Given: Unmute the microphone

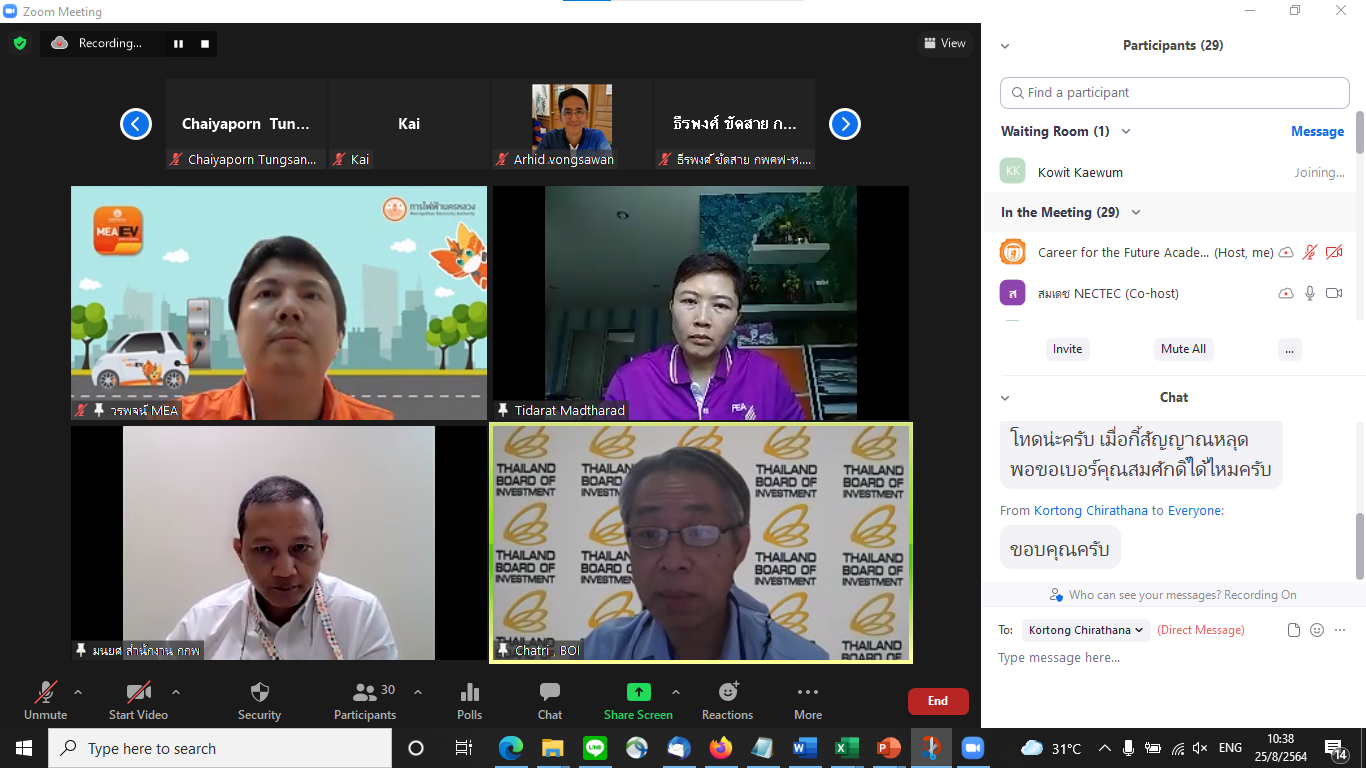Looking at the screenshot, I should click(45, 699).
